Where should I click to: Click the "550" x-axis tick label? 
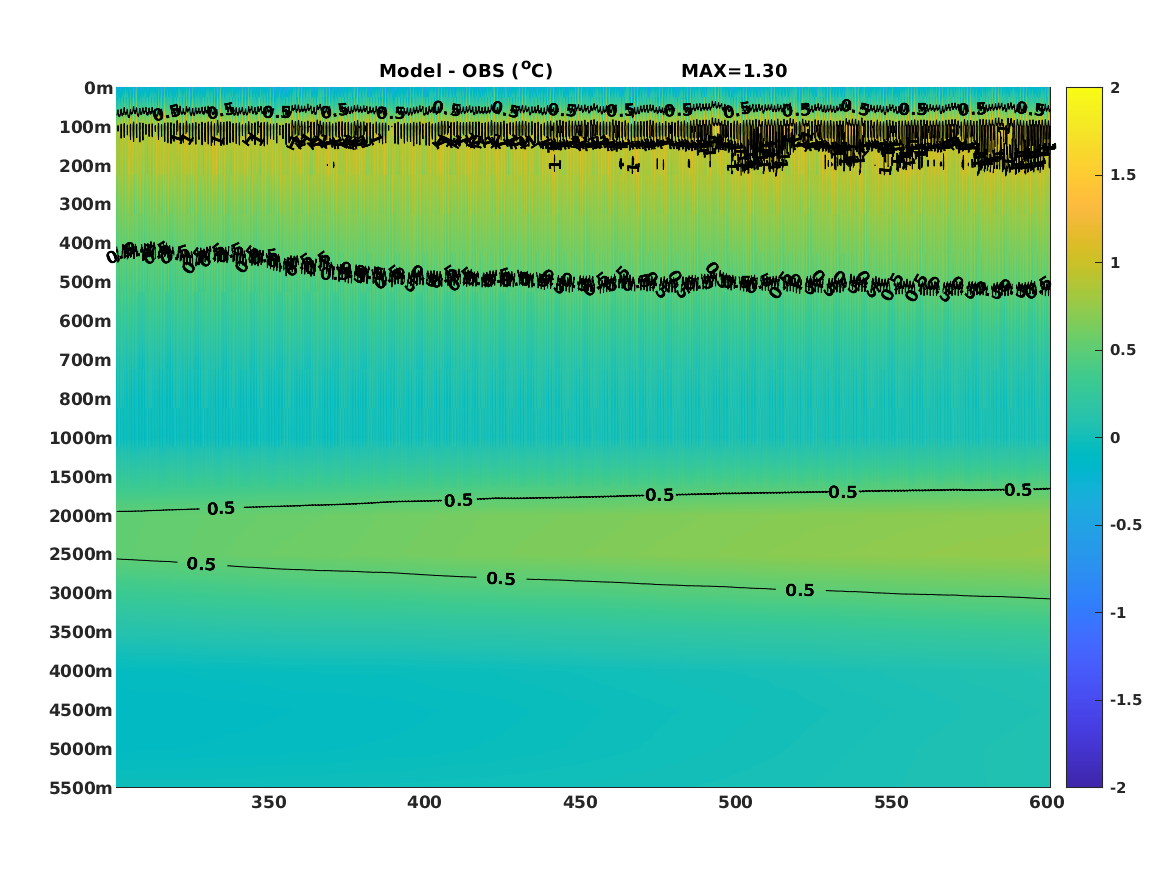coord(891,803)
